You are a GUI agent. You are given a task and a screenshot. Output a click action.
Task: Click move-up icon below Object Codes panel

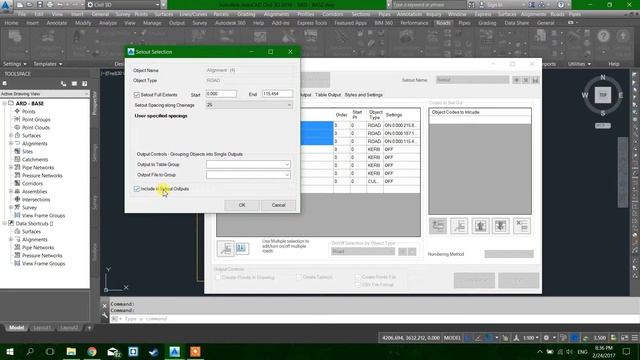[x=480, y=226]
